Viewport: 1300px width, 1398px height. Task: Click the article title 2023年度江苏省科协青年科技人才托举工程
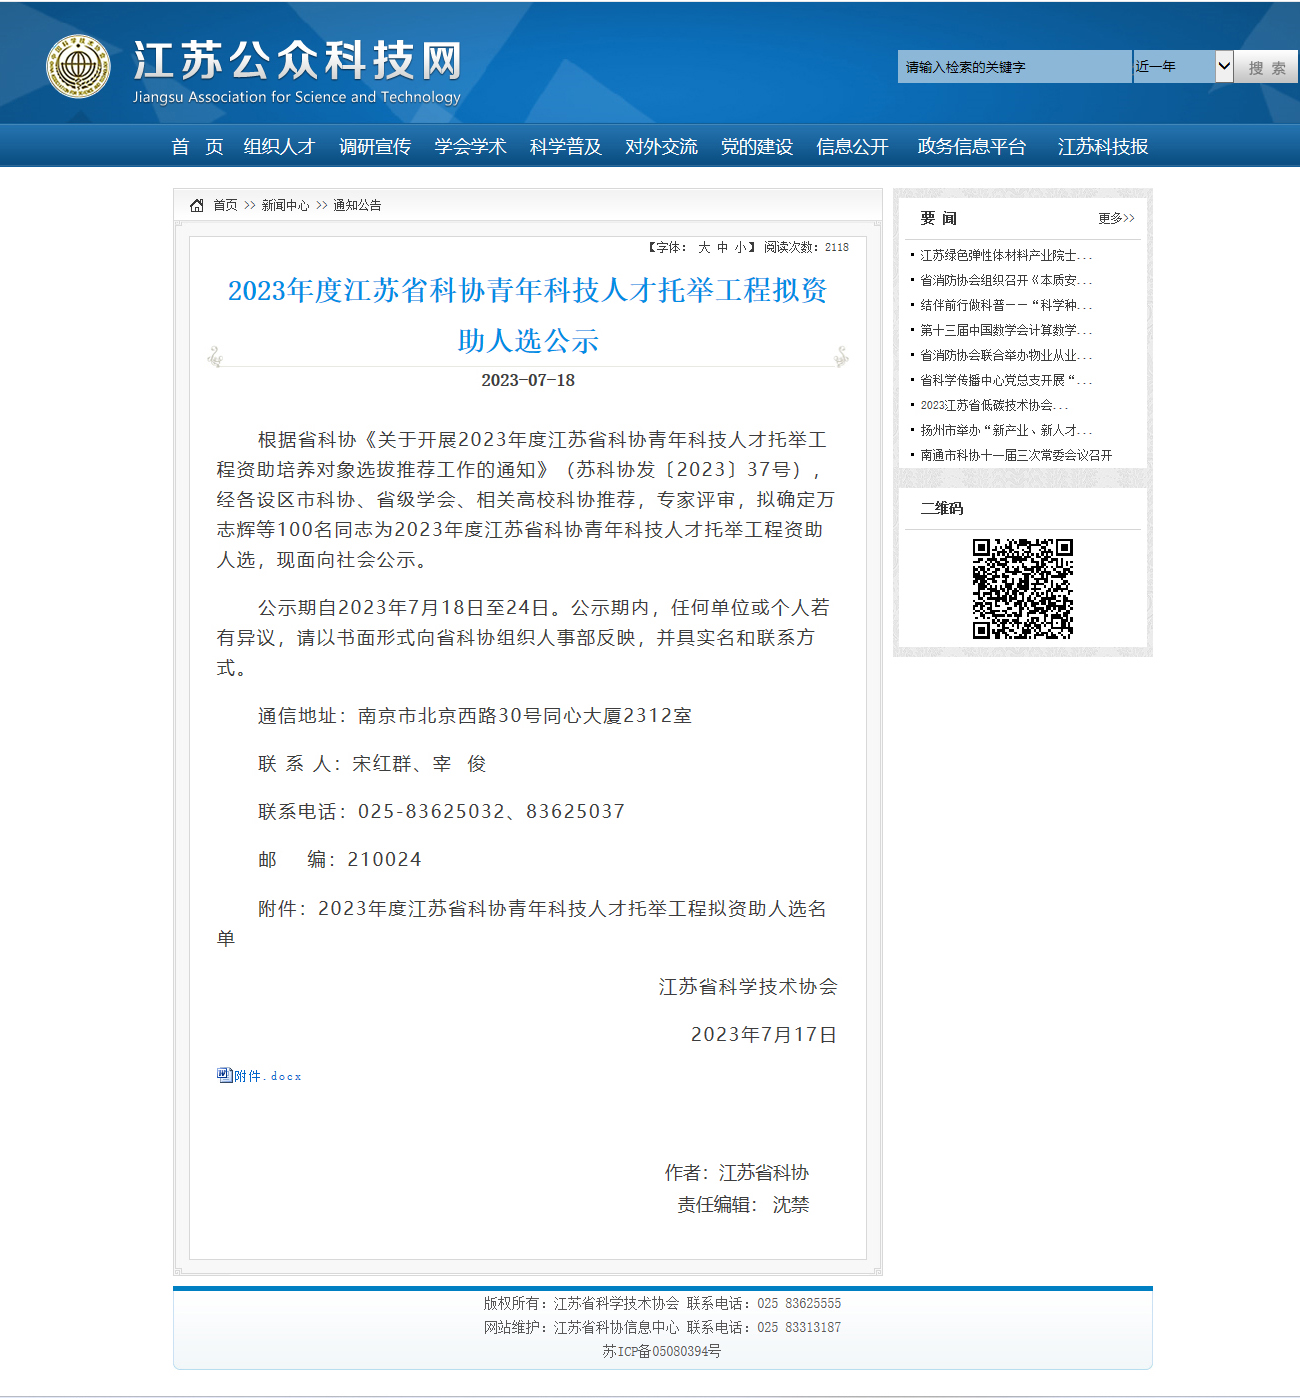pyautogui.click(x=528, y=315)
